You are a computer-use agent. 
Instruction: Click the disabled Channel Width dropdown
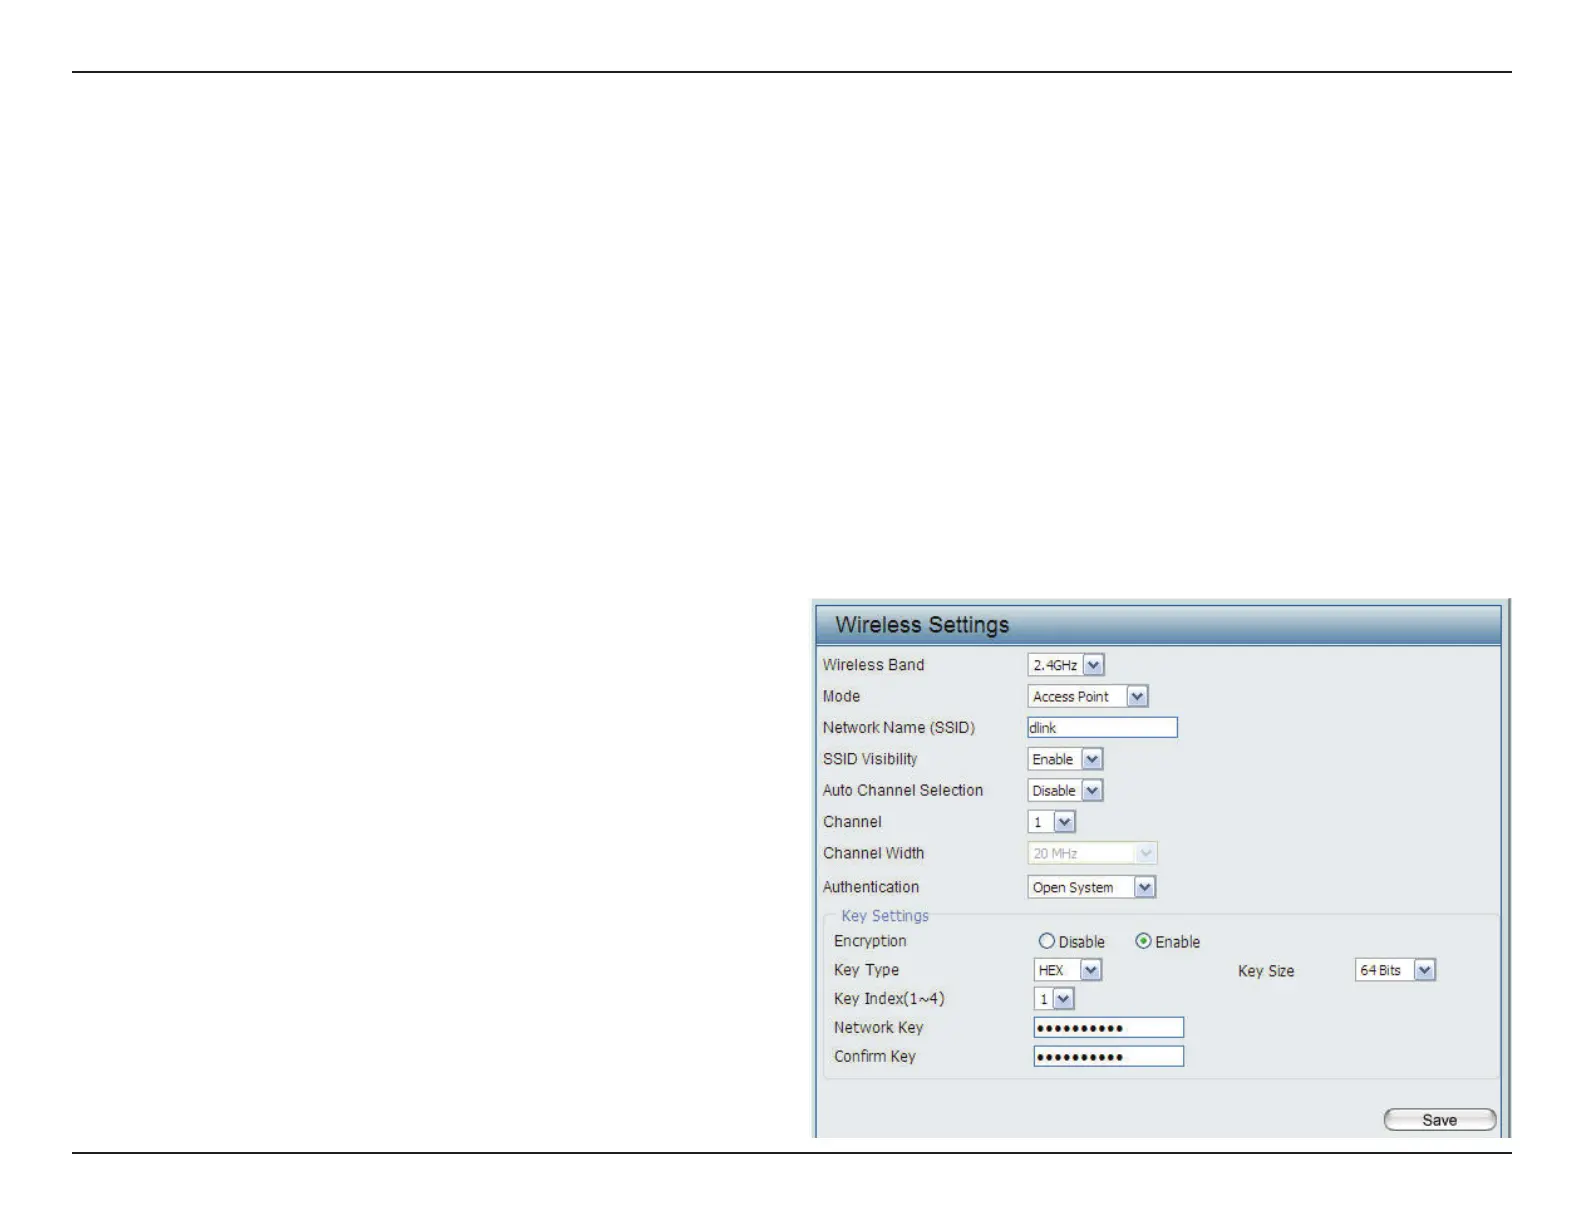click(x=1092, y=853)
